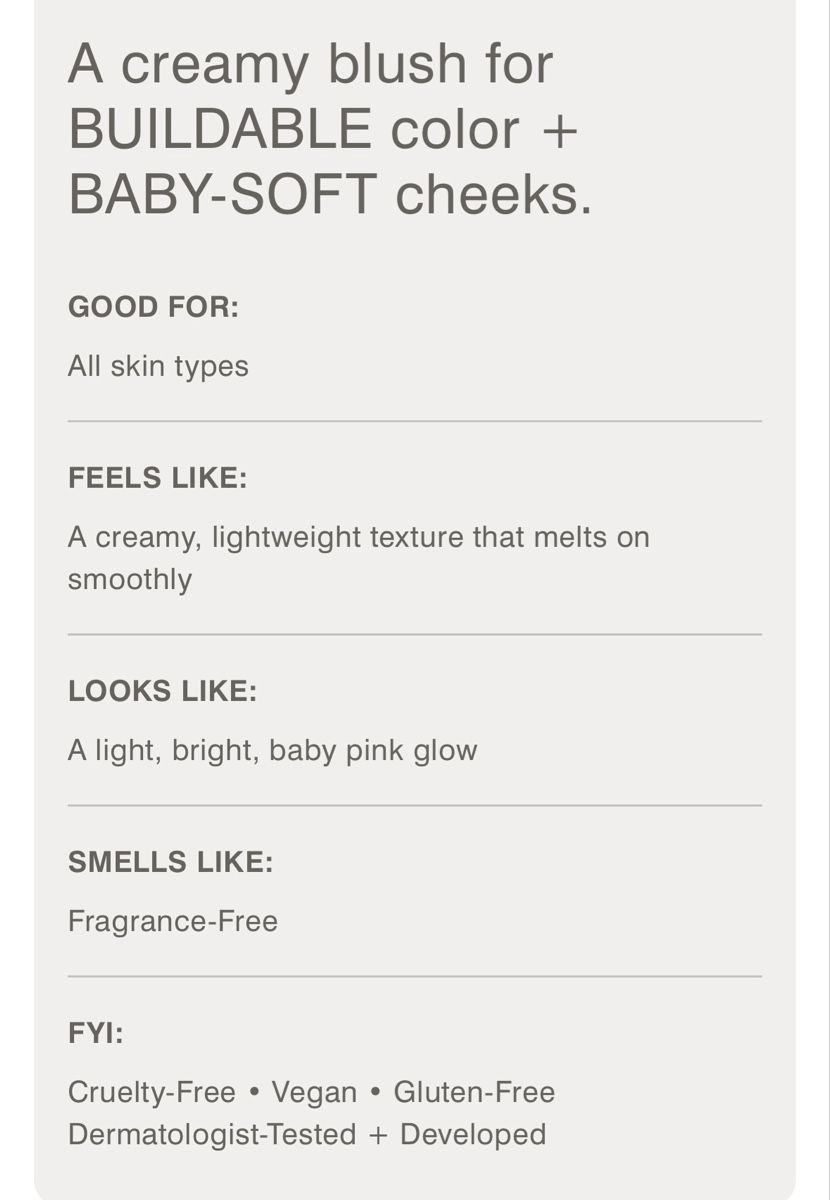Screen dimensions: 830x1200
Task: Click the Dermatologist-Tested + Developed text
Action: tap(307, 1135)
